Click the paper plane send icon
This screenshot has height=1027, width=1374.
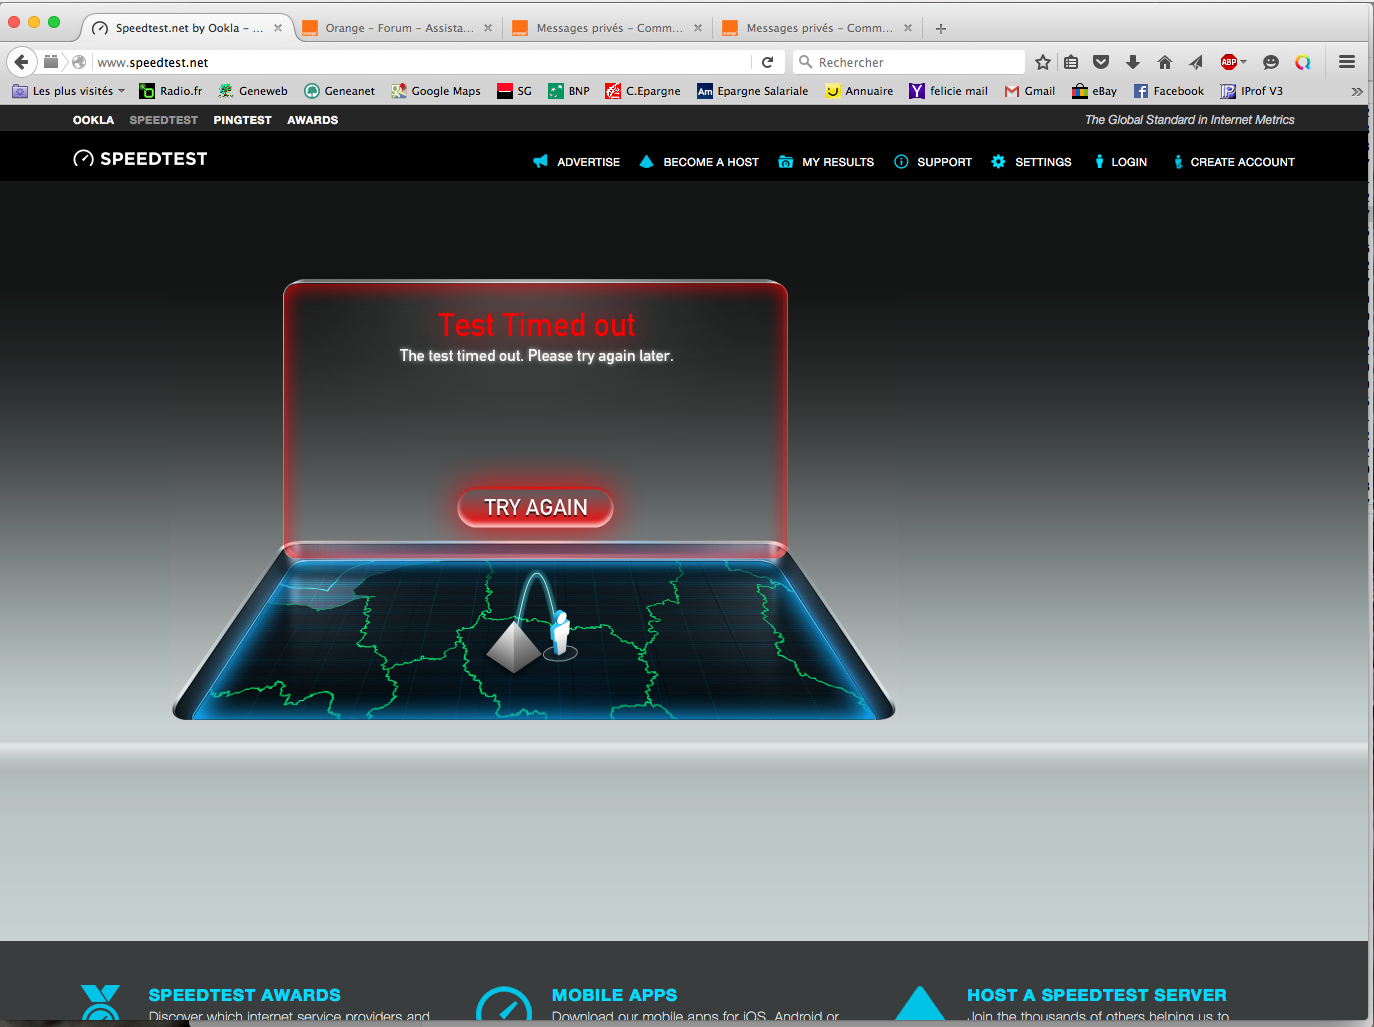coord(1196,62)
